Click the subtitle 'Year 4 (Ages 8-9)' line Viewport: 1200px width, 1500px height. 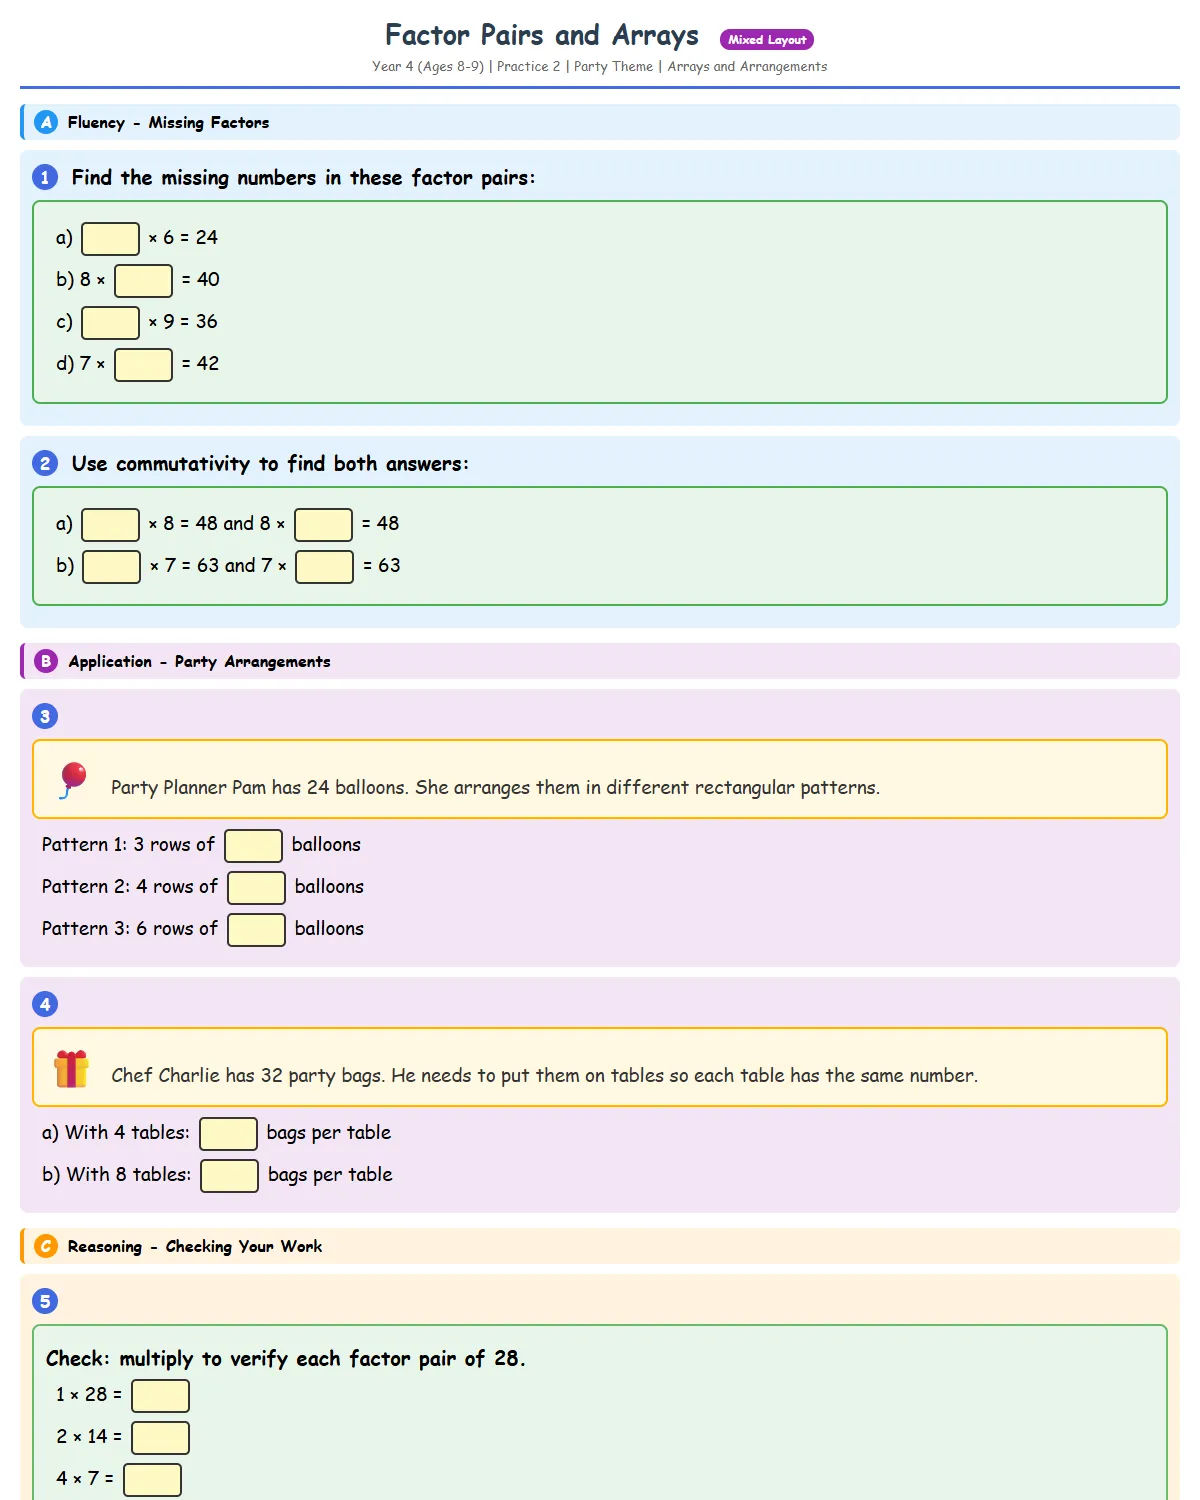pos(600,67)
